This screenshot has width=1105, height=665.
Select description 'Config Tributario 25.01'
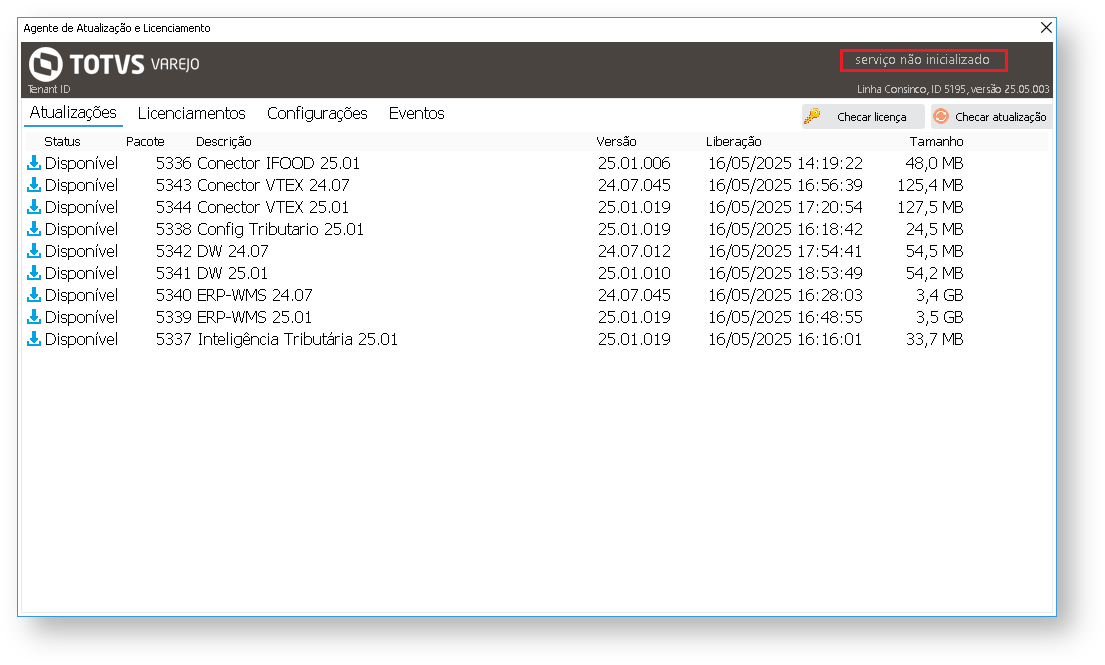280,230
